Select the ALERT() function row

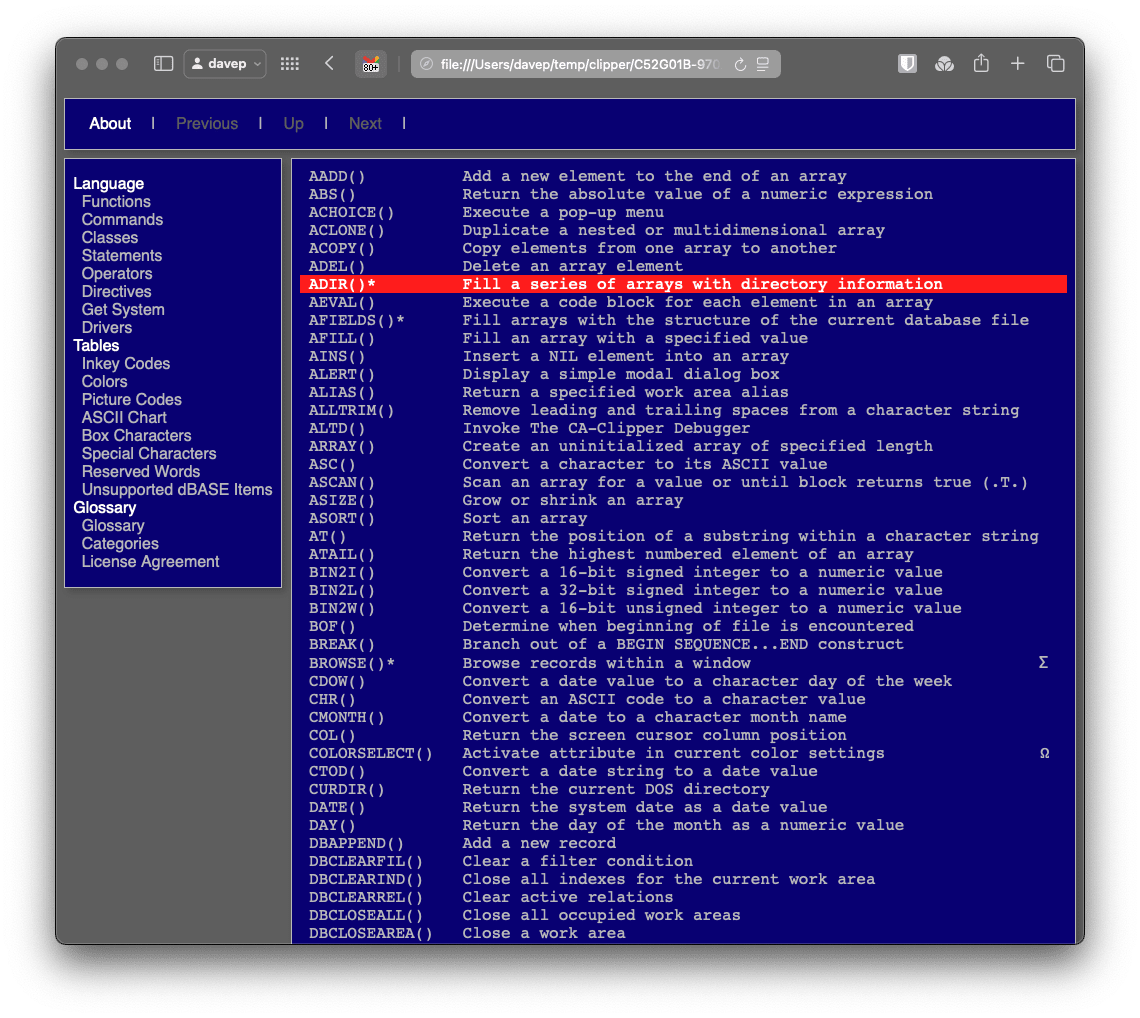click(683, 374)
